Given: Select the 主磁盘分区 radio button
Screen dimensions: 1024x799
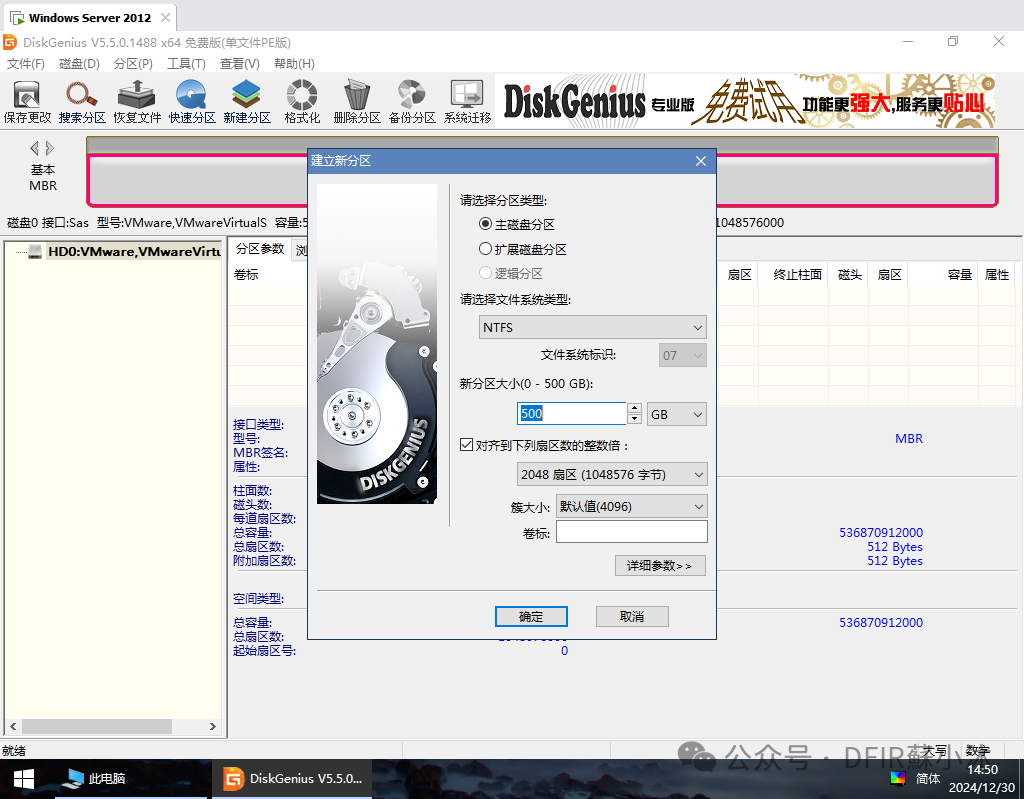Looking at the screenshot, I should [485, 224].
